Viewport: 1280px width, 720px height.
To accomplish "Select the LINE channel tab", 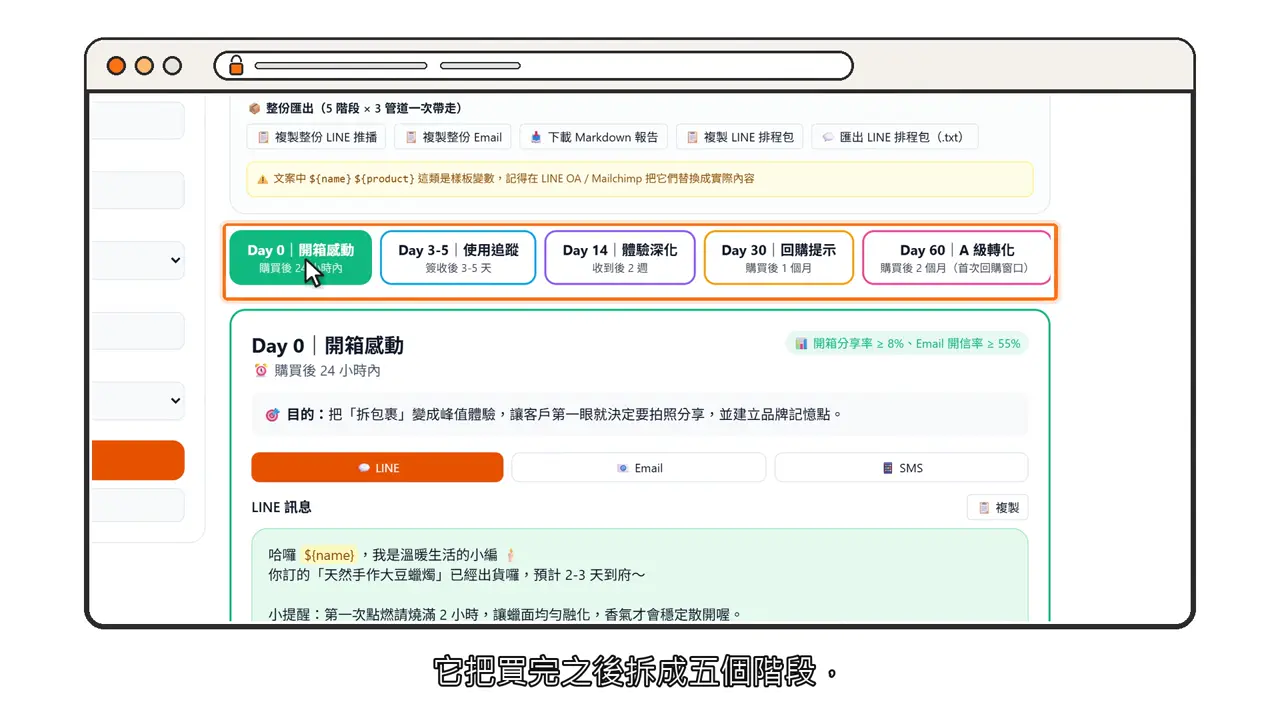I will (x=377, y=467).
